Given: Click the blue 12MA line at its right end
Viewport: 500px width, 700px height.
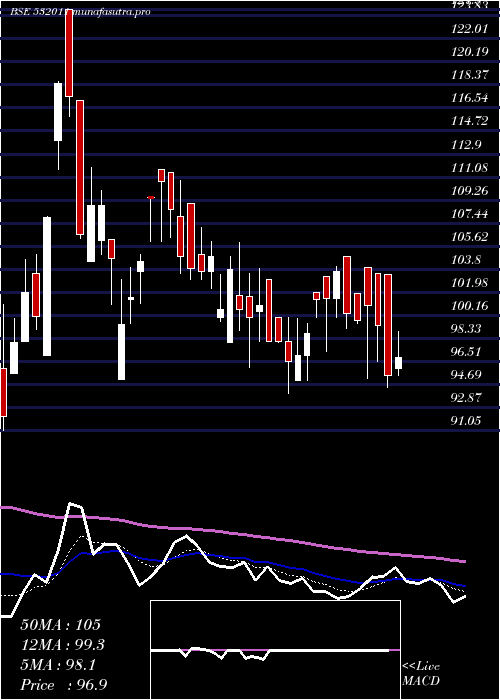Looking at the screenshot, I should pos(462,585).
